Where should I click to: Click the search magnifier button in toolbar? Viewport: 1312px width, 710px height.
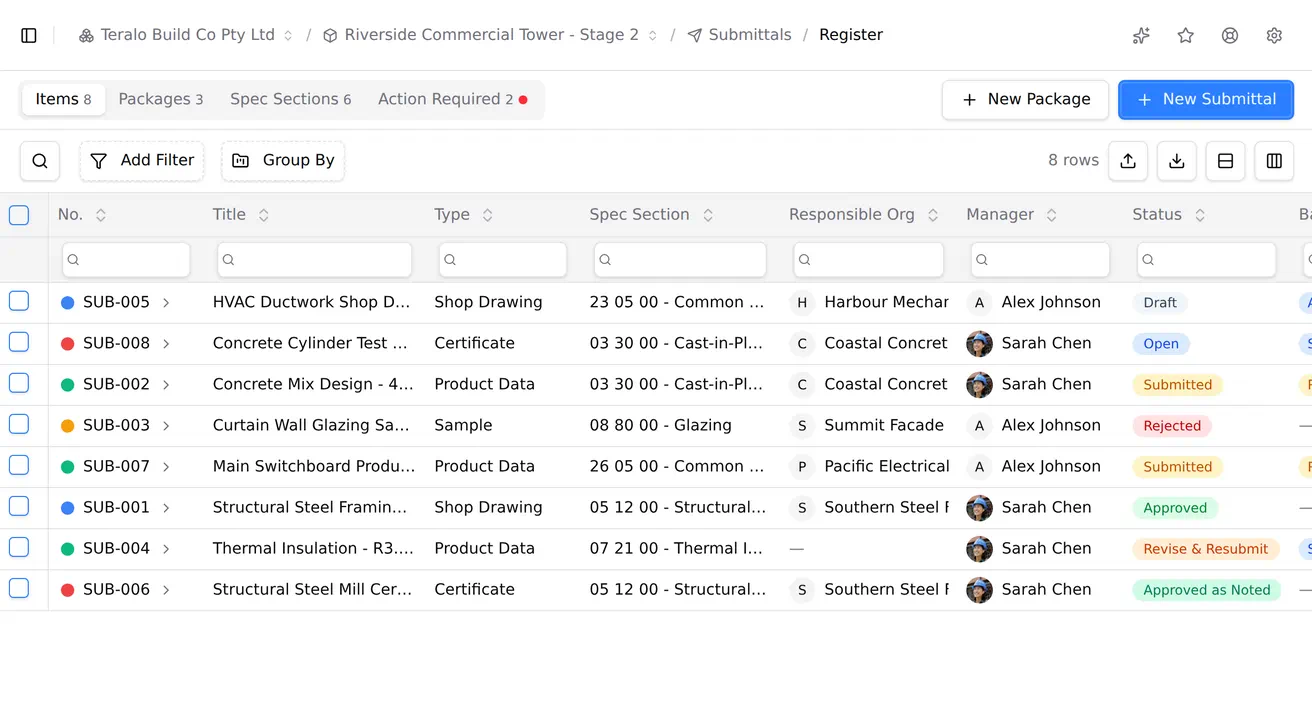coord(40,161)
